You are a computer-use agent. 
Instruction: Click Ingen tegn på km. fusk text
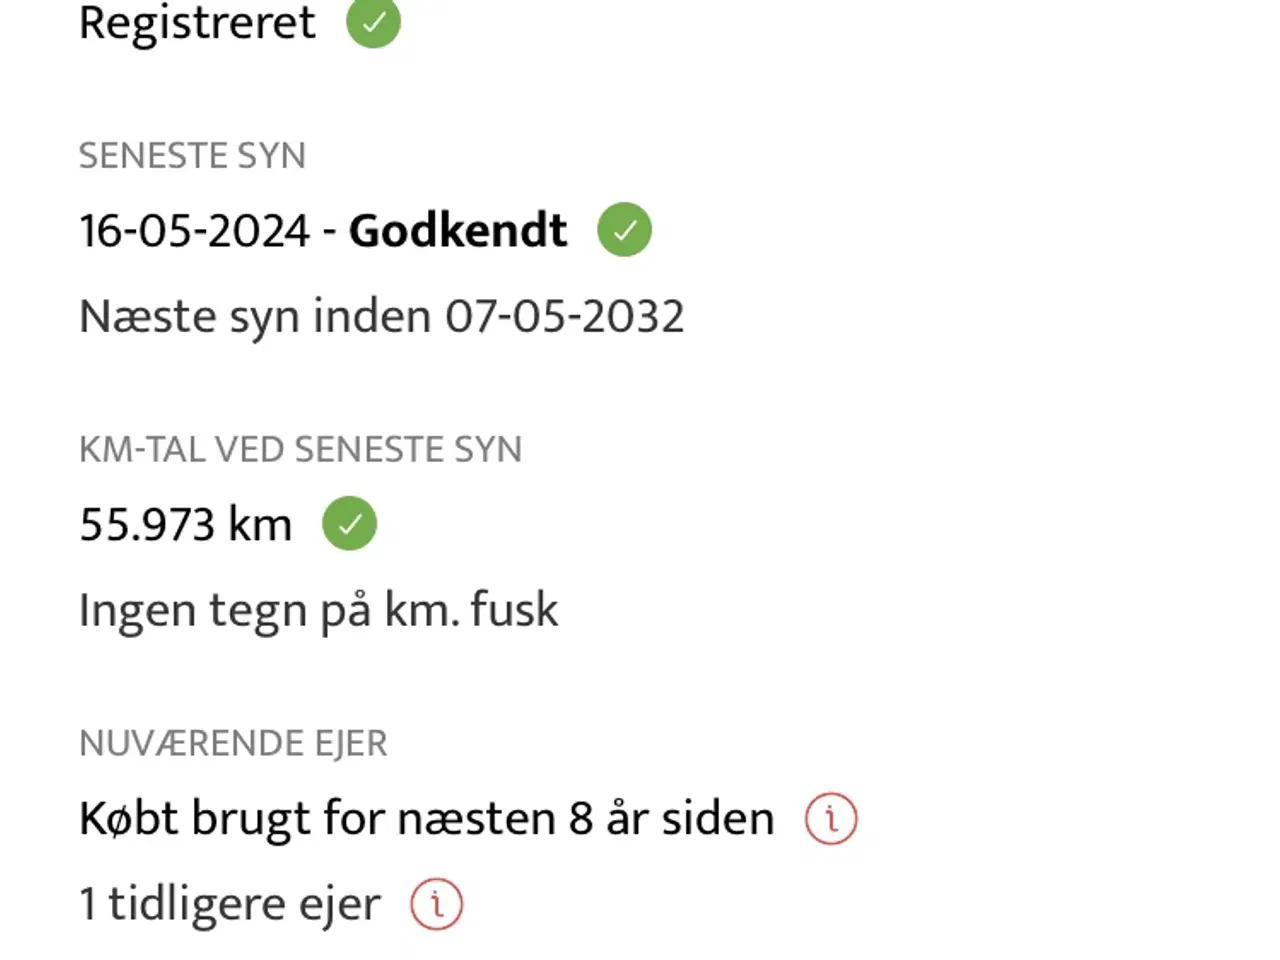click(x=318, y=611)
